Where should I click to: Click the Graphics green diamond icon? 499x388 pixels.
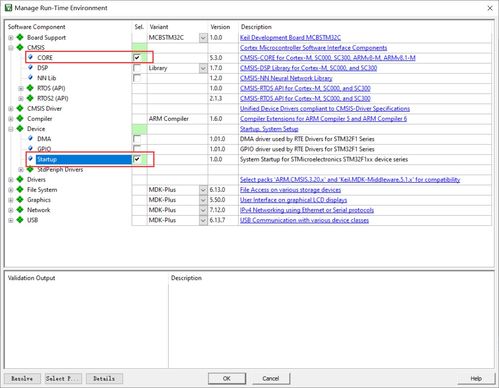tap(20, 200)
